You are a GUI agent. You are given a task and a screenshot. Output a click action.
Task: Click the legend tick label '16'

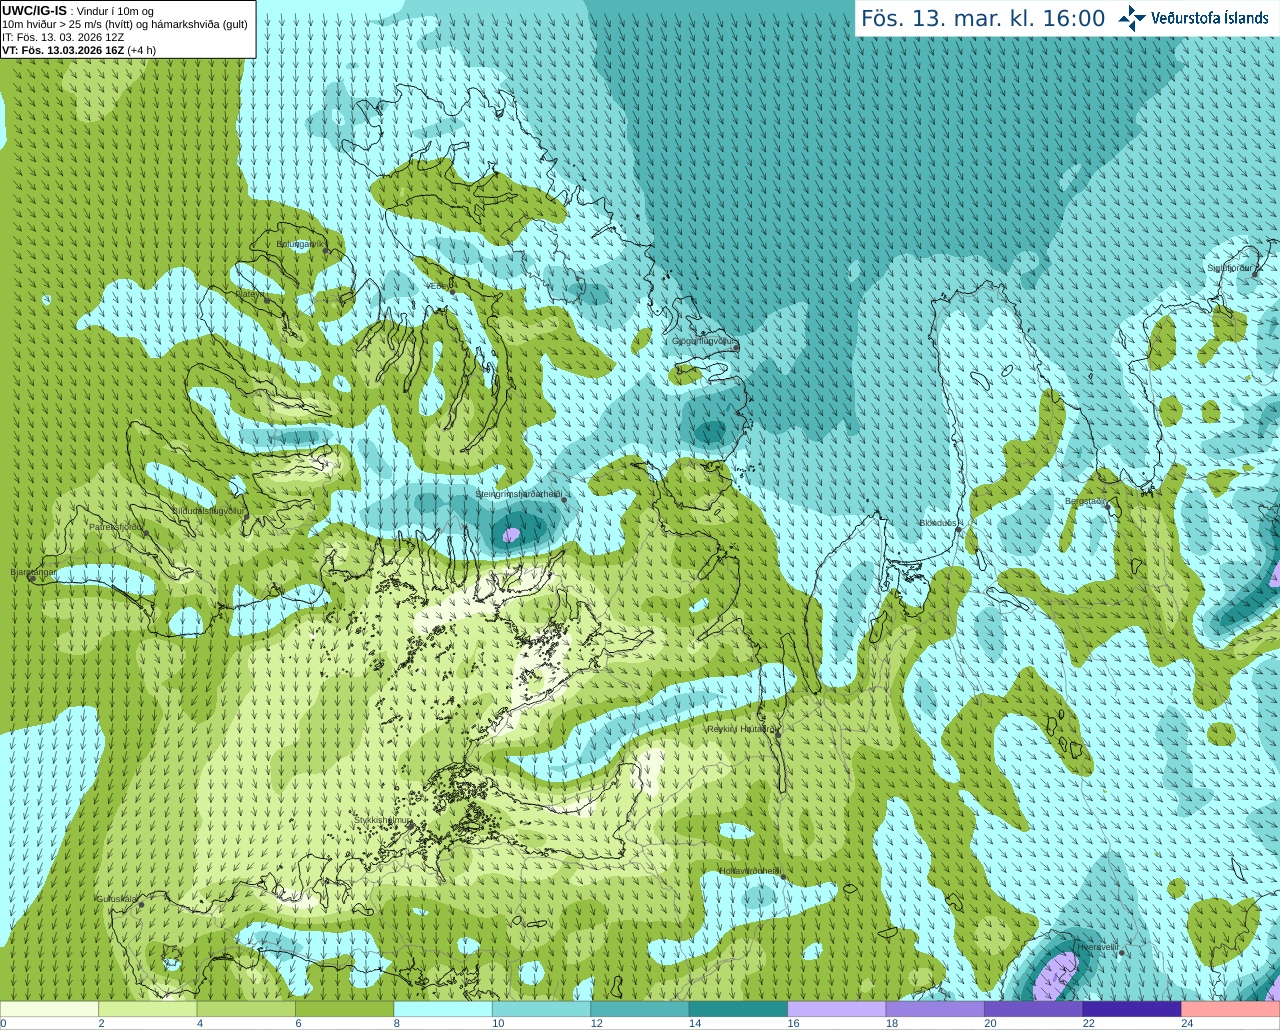click(793, 1023)
